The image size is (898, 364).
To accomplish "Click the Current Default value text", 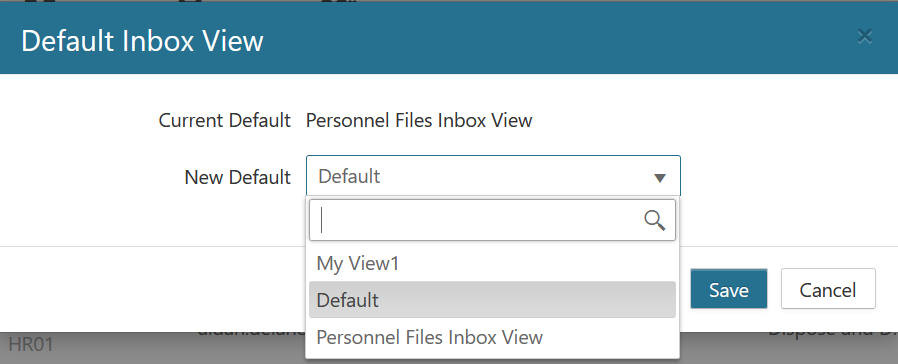I will click(419, 121).
